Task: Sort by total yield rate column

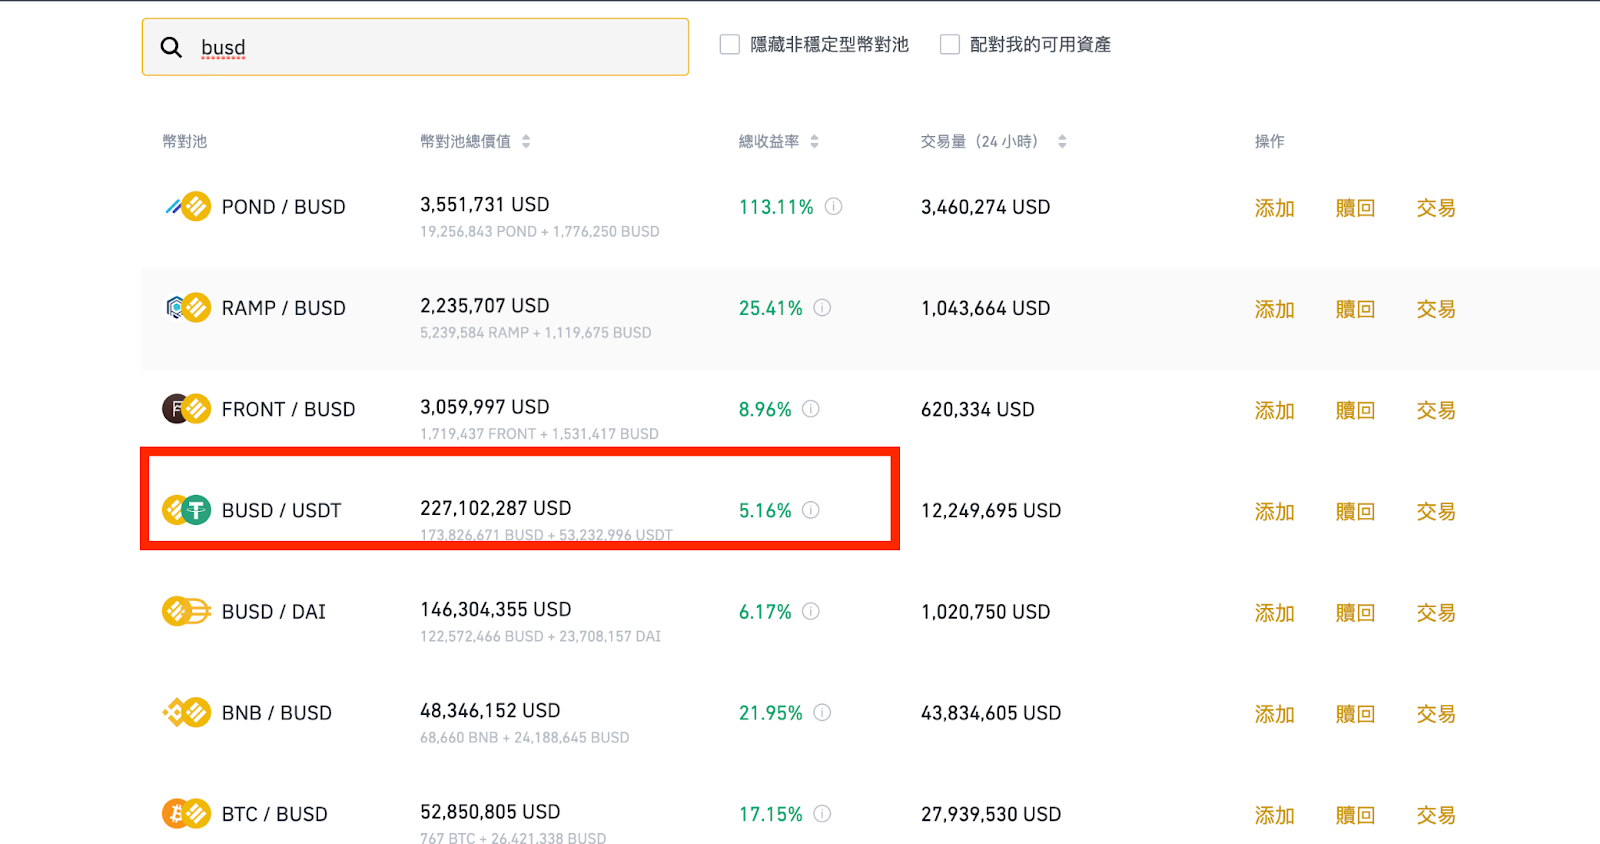Action: tap(814, 142)
